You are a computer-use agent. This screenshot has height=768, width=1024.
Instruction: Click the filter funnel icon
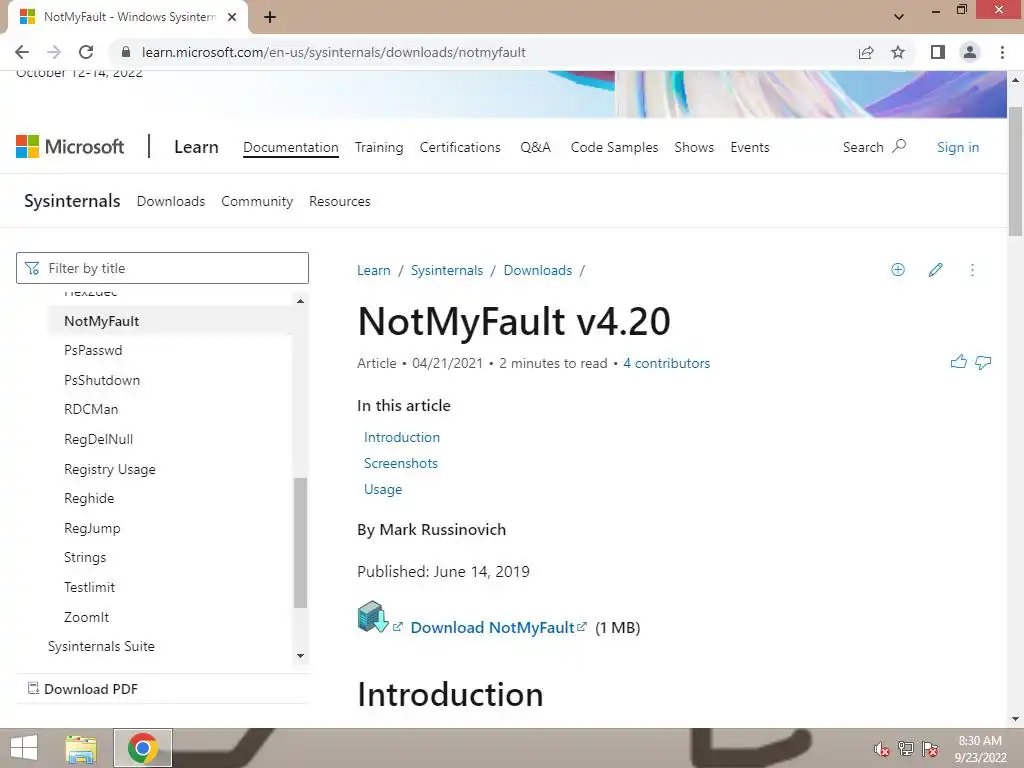click(x=32, y=268)
